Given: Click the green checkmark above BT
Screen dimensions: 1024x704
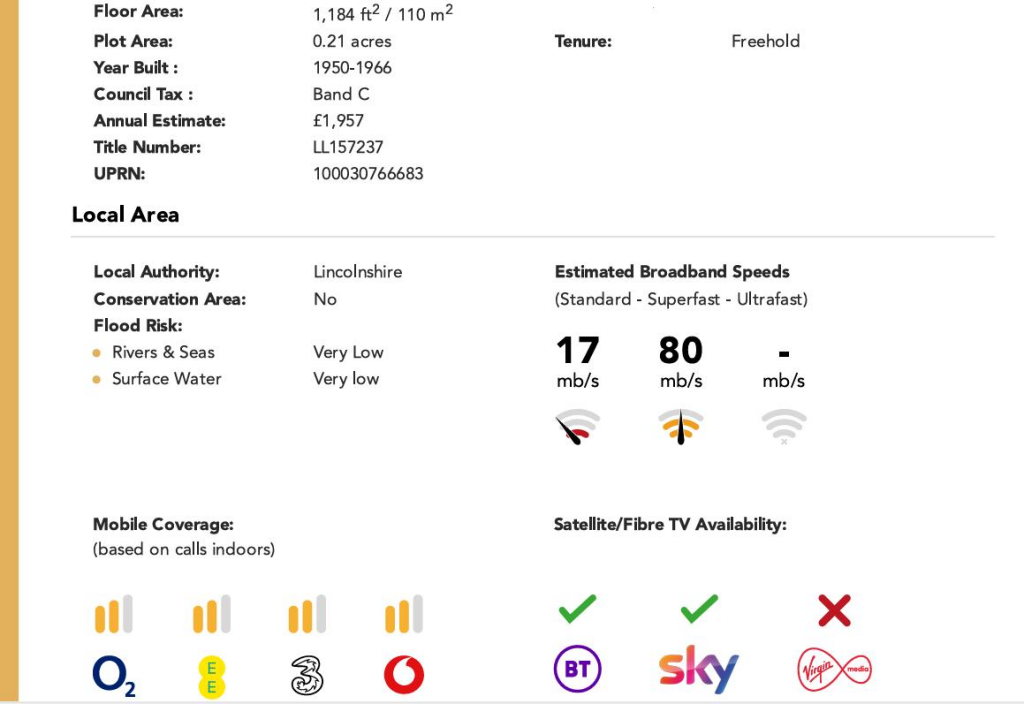Looking at the screenshot, I should [x=577, y=608].
